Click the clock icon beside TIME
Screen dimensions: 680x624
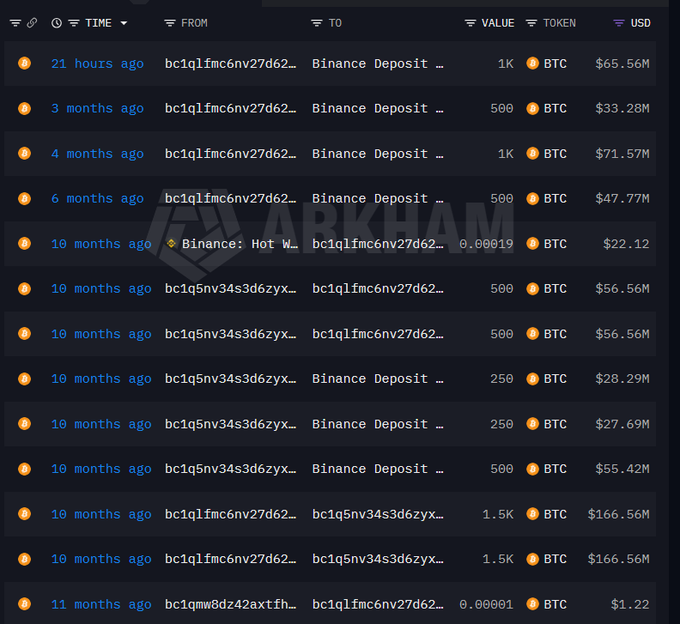[56, 23]
